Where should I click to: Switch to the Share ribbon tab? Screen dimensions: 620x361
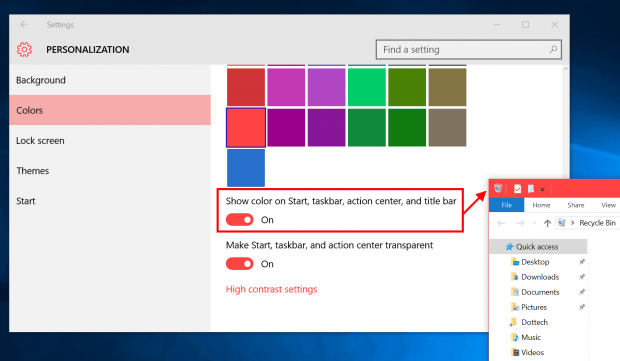(x=576, y=205)
